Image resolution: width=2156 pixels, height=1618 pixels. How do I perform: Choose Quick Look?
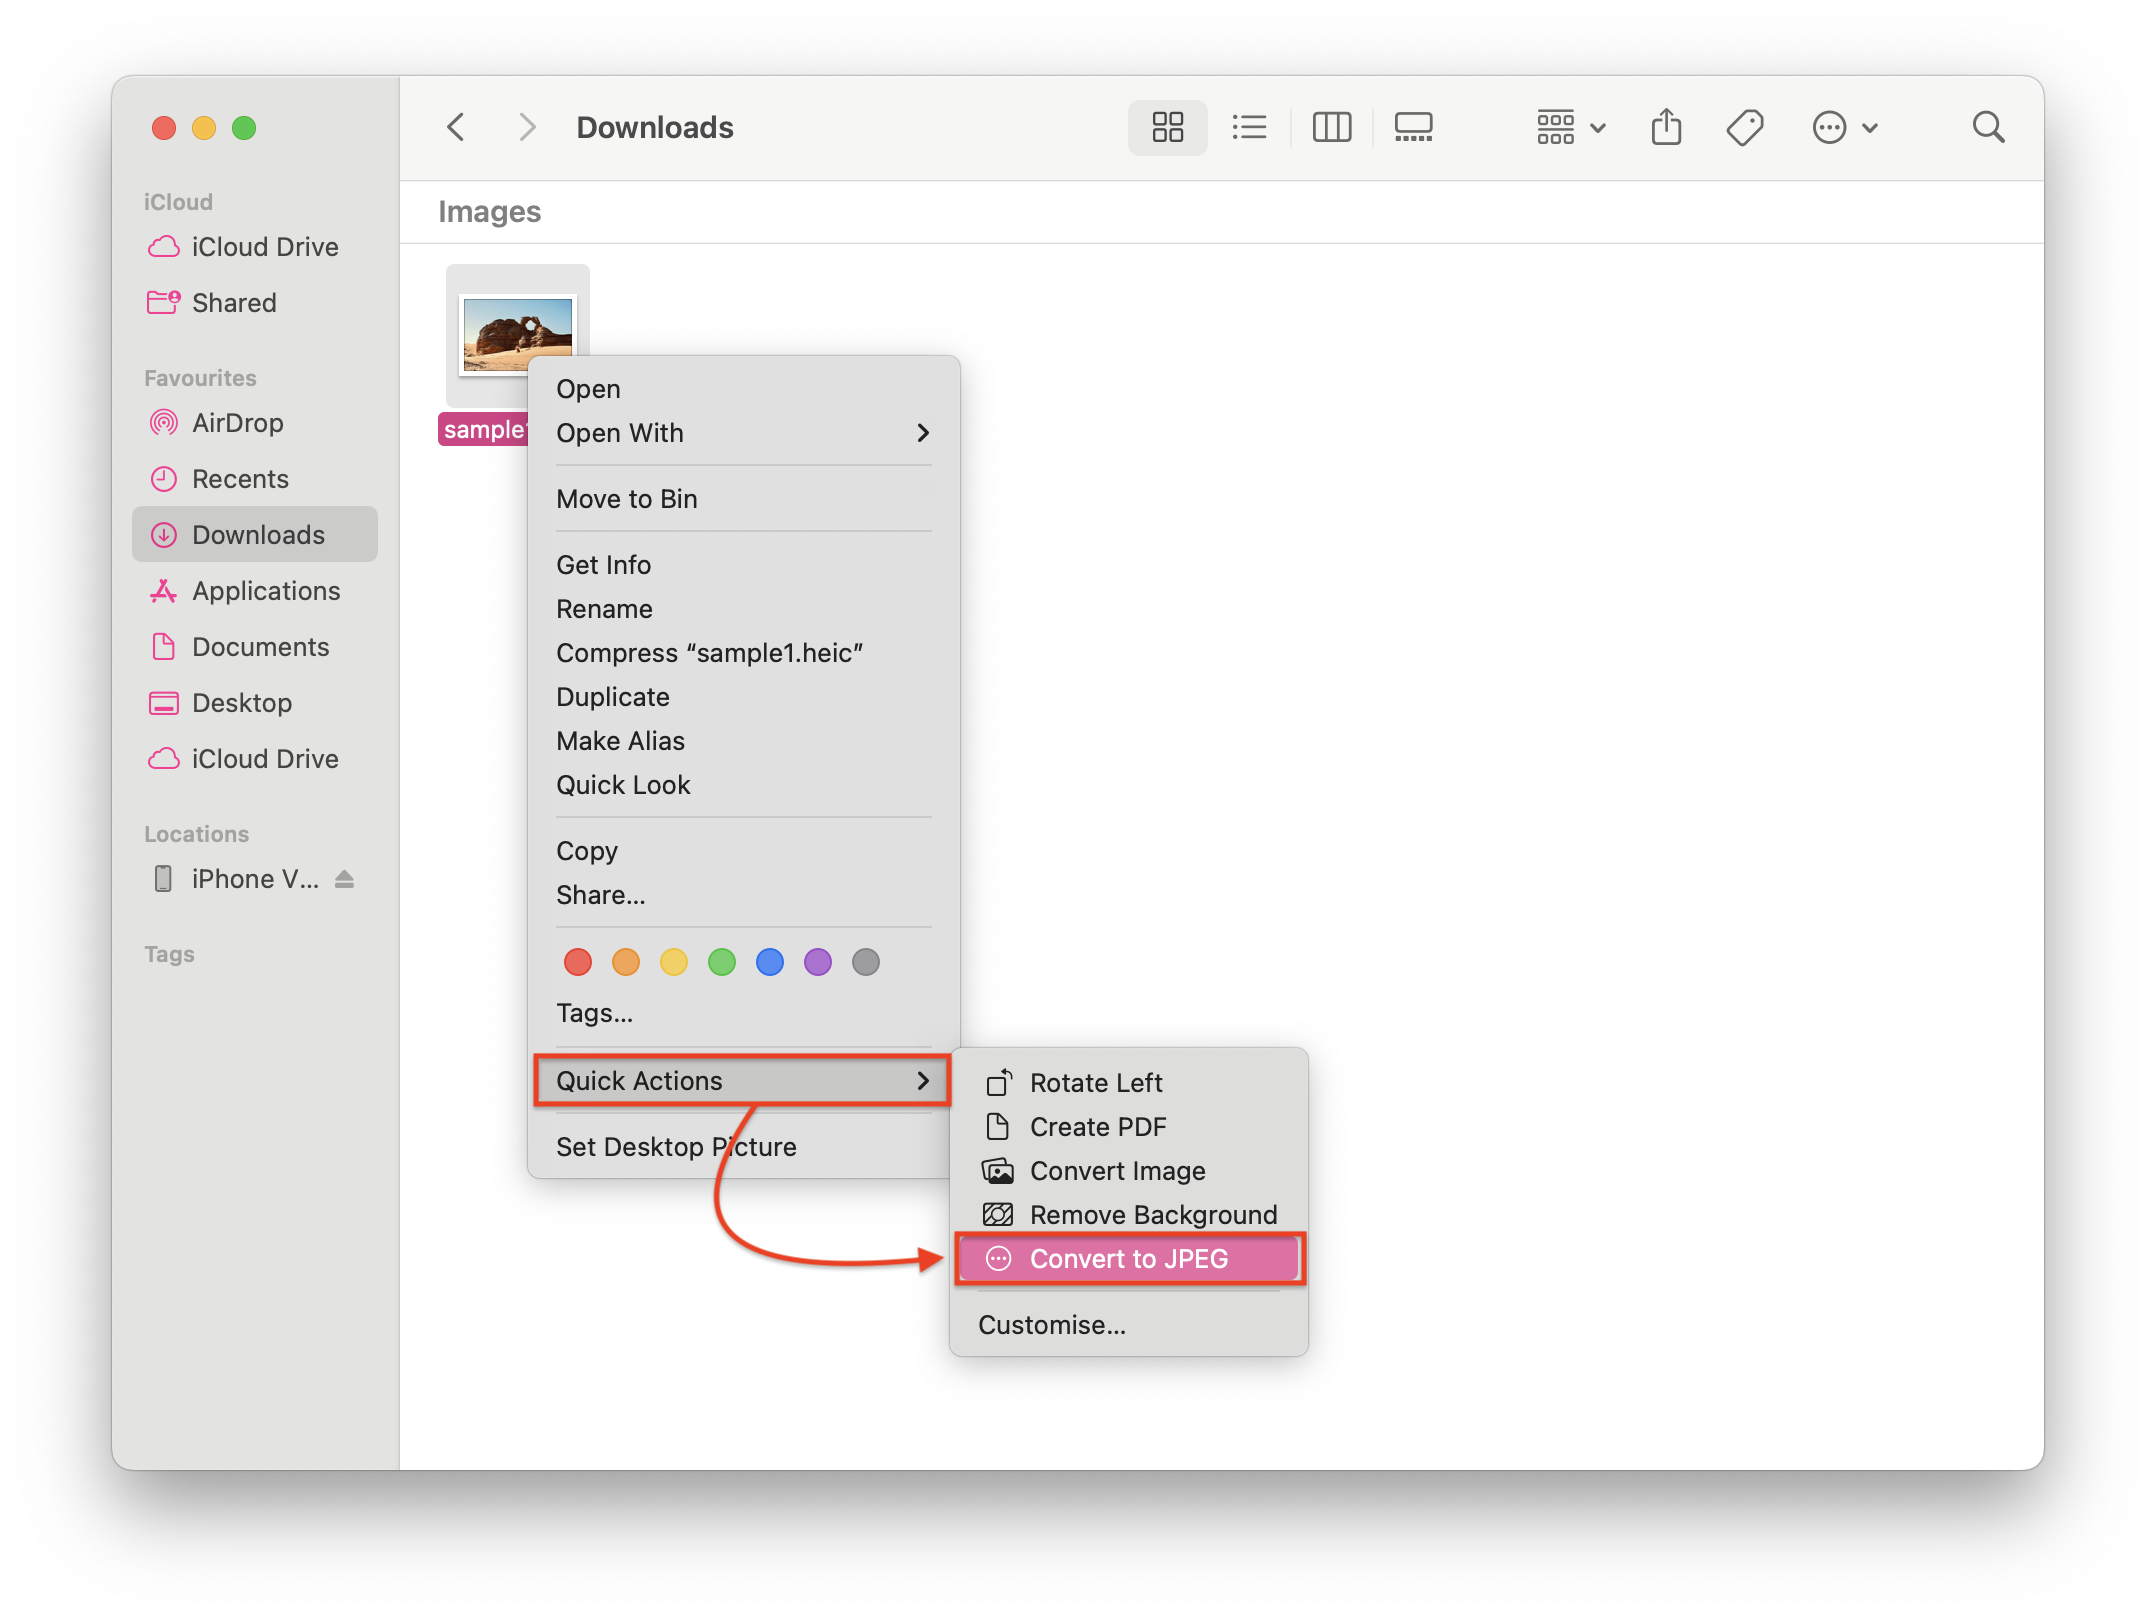(744, 785)
